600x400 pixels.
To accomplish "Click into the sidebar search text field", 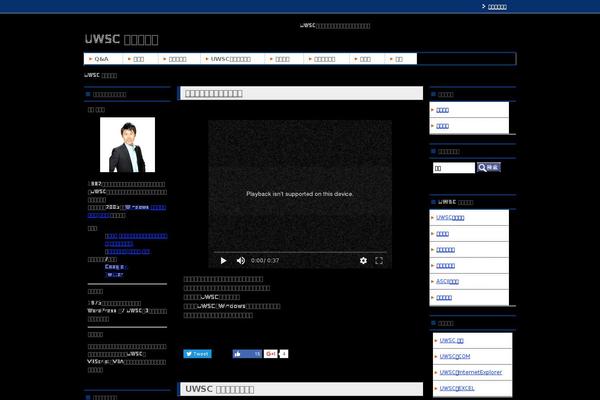I will 454,168.
